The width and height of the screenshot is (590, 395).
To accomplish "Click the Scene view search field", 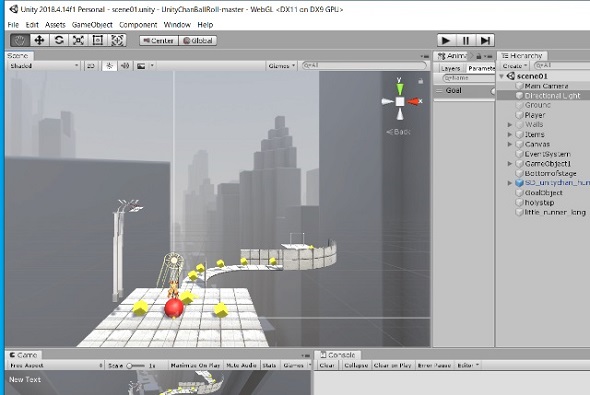I will pos(364,65).
